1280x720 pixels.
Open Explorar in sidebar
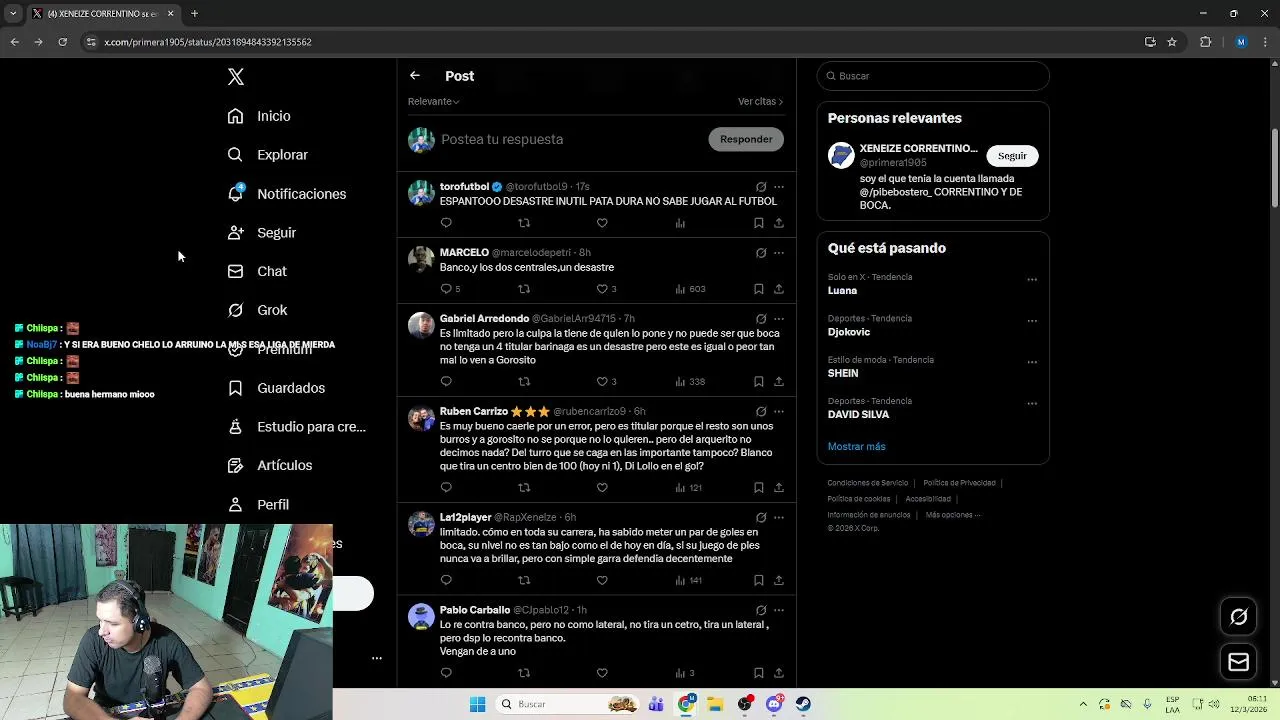(x=267, y=155)
